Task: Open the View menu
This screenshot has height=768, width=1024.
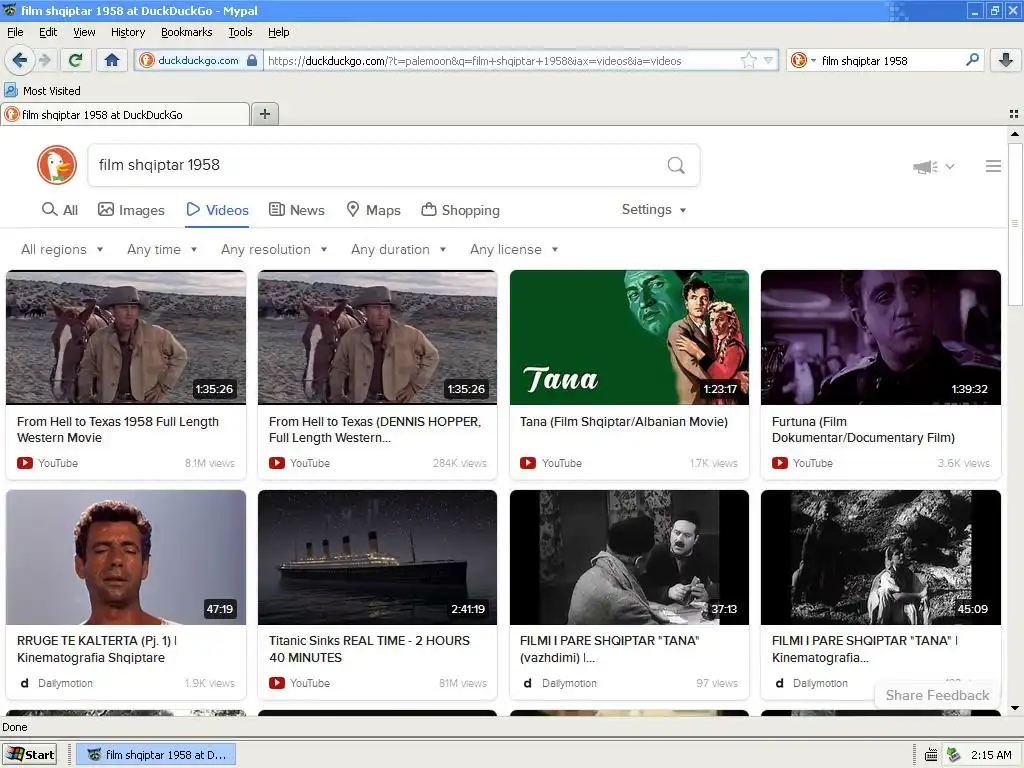Action: pos(84,32)
